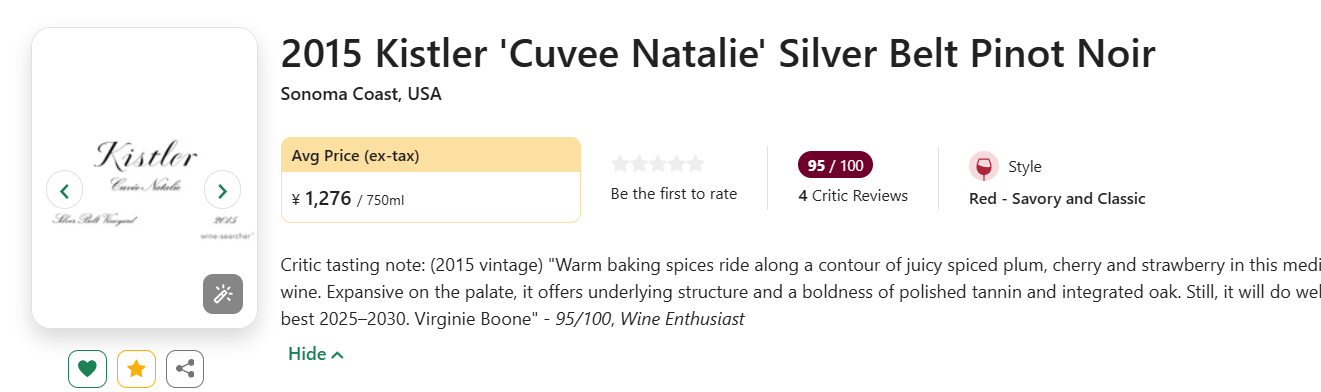Click the red wine glass Style icon
This screenshot has height=392, width=1321.
click(984, 167)
